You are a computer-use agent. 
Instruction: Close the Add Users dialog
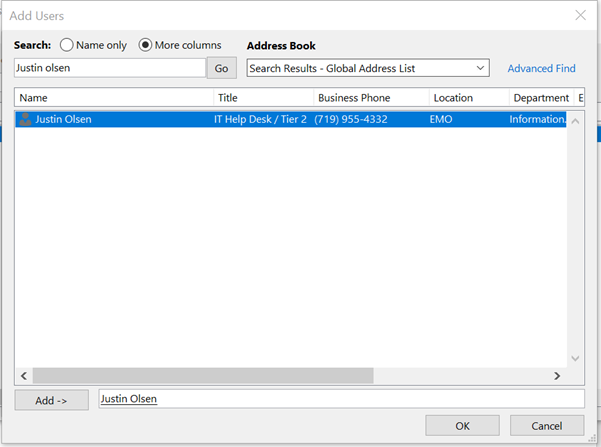click(581, 15)
